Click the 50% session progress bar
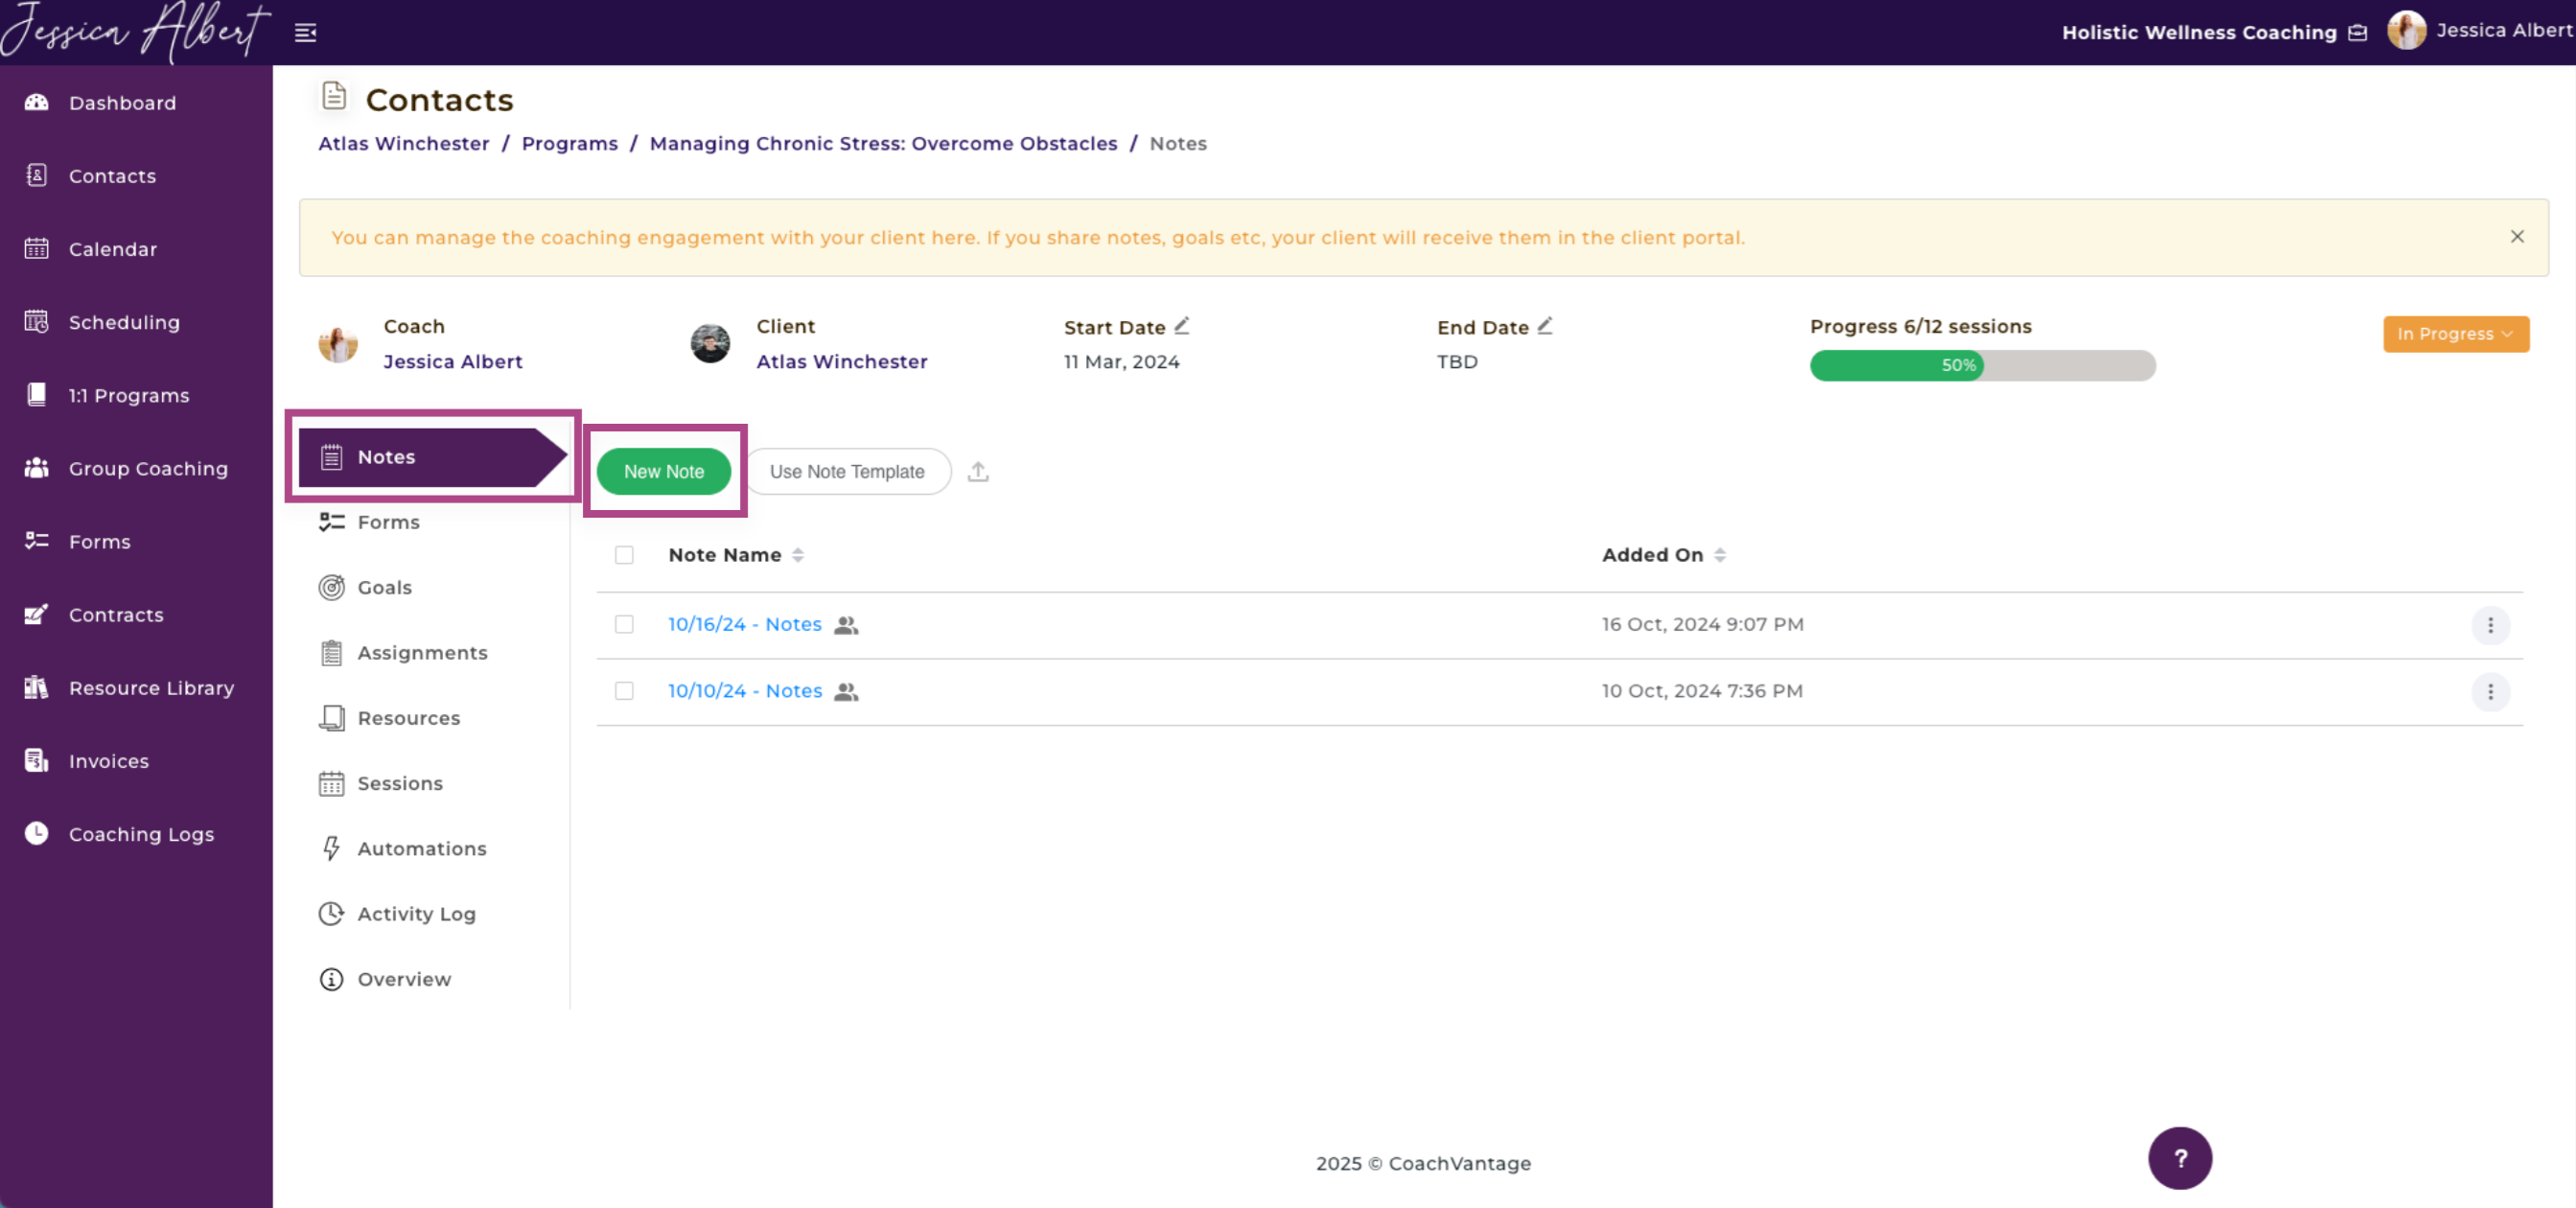Viewport: 2576px width, 1208px height. (1982, 365)
